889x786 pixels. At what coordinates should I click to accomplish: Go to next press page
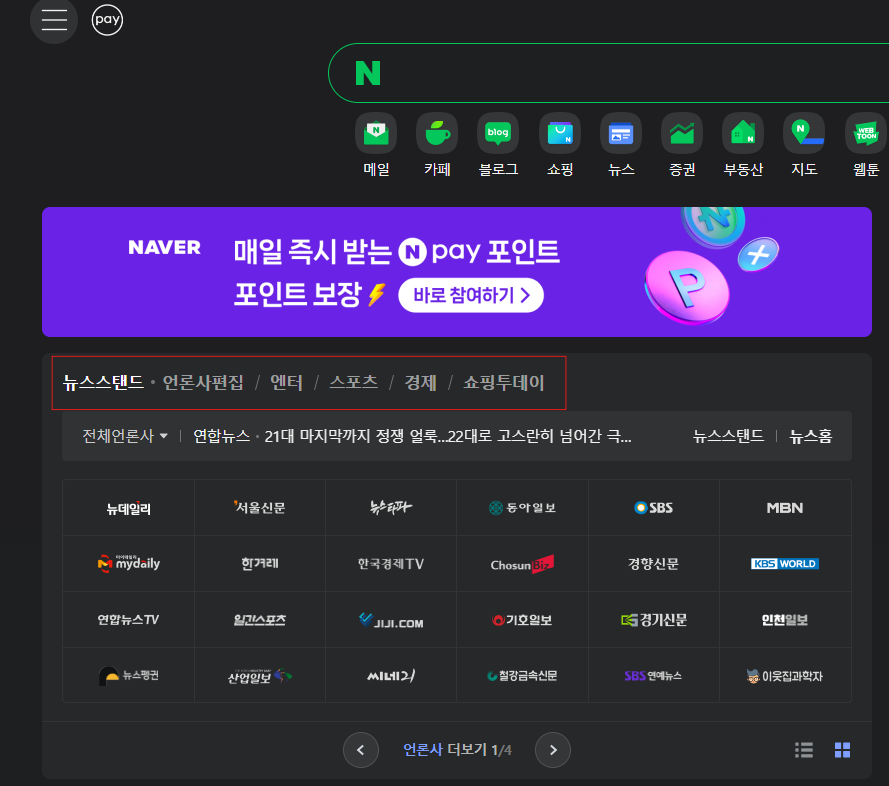point(553,750)
